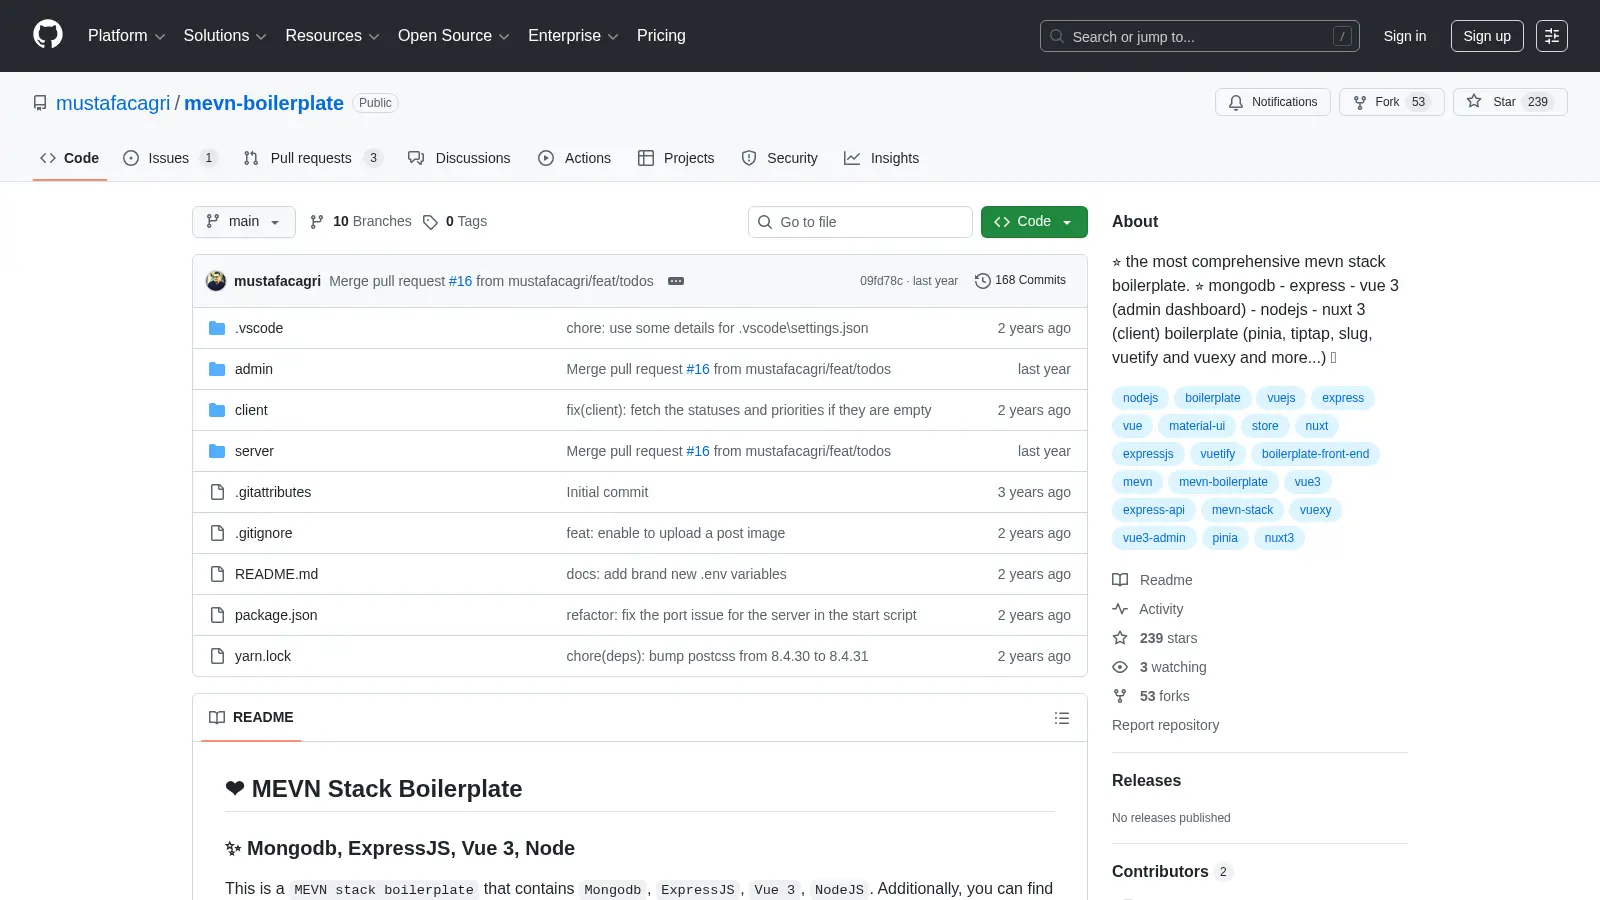
Task: Open the command palette icon in the header
Action: [x=1552, y=36]
